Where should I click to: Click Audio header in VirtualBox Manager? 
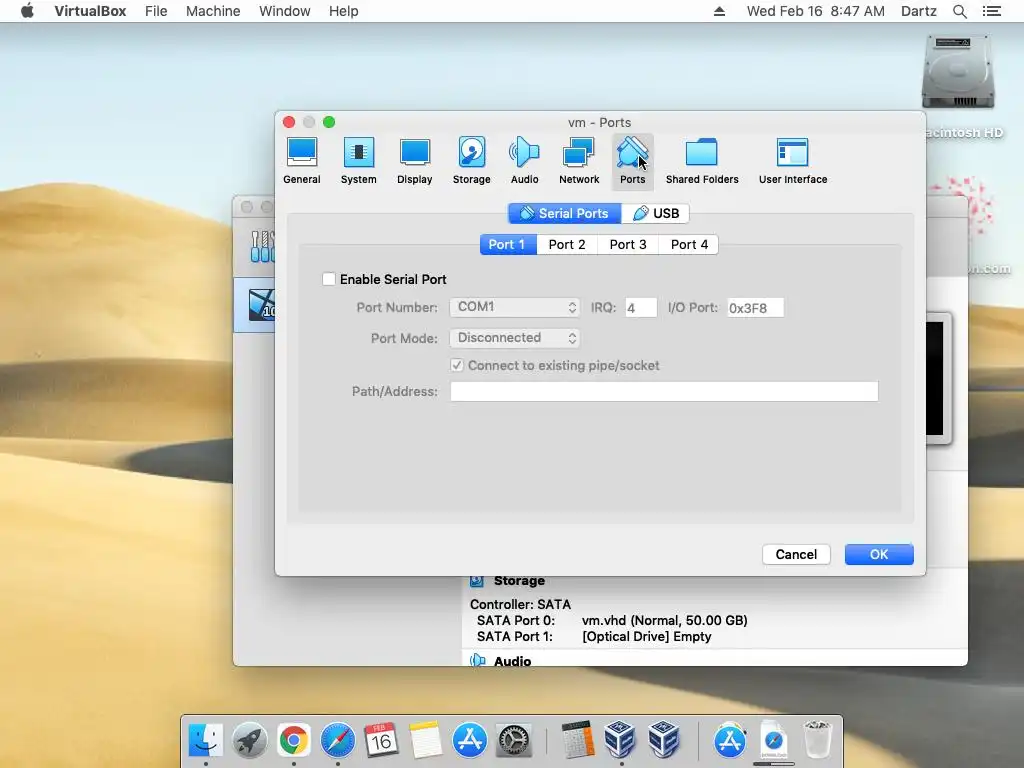[x=512, y=661]
